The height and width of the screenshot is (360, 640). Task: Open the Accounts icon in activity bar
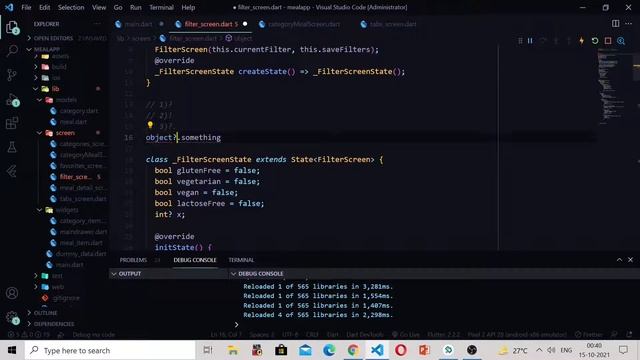(x=12, y=293)
